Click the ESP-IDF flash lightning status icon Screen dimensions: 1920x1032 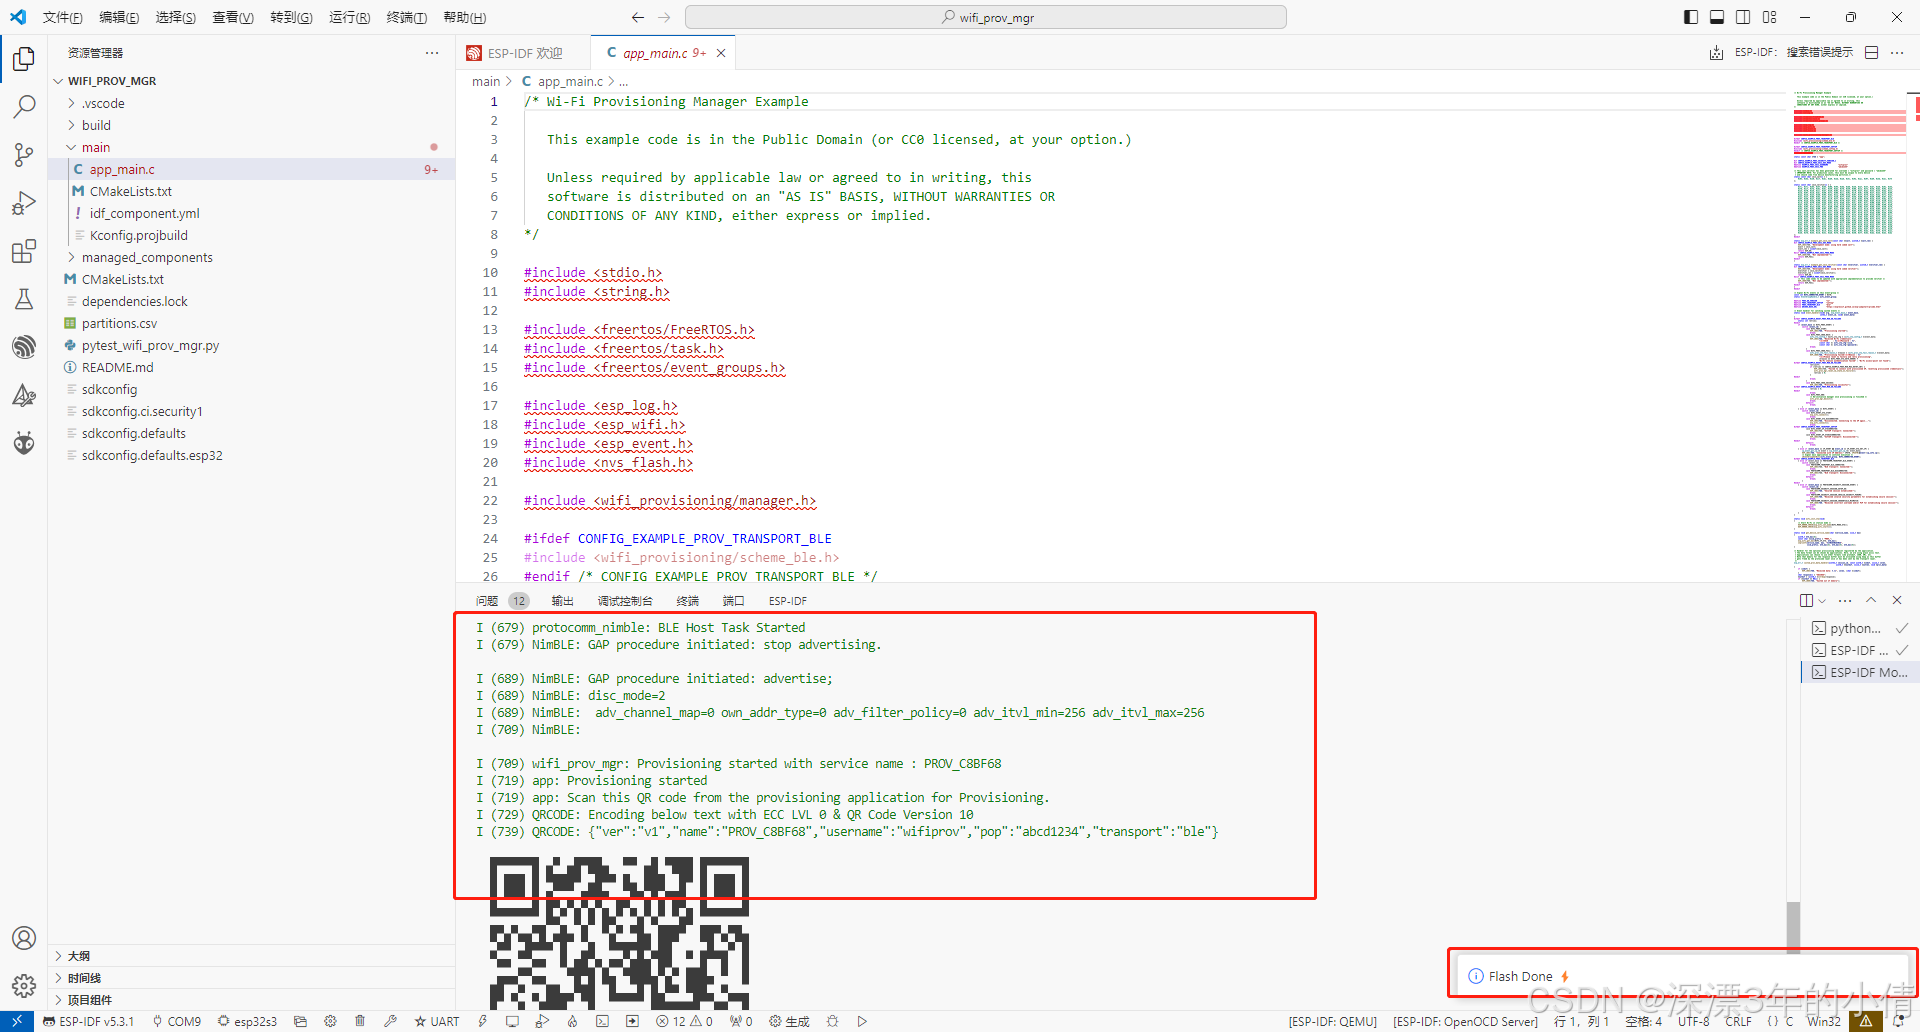coord(482,1021)
